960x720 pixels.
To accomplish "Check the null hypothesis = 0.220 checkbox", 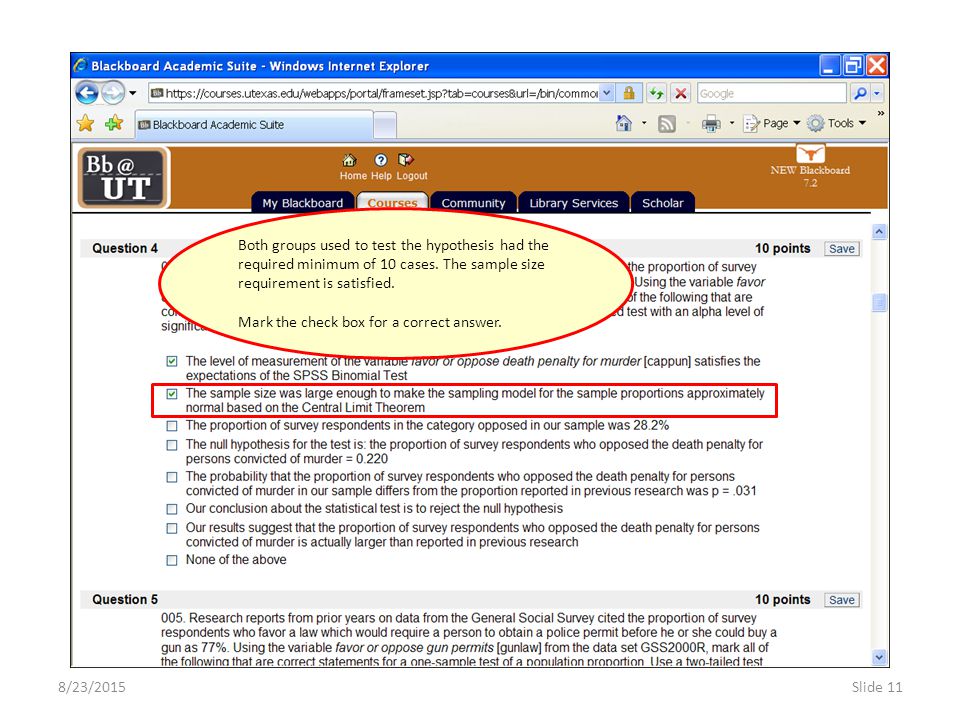I will pyautogui.click(x=172, y=445).
